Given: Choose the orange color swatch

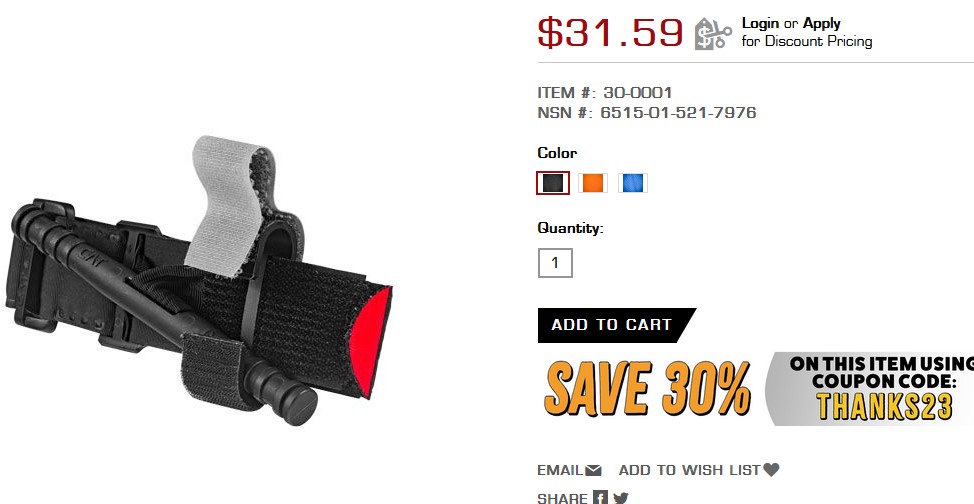Looking at the screenshot, I should [593, 183].
